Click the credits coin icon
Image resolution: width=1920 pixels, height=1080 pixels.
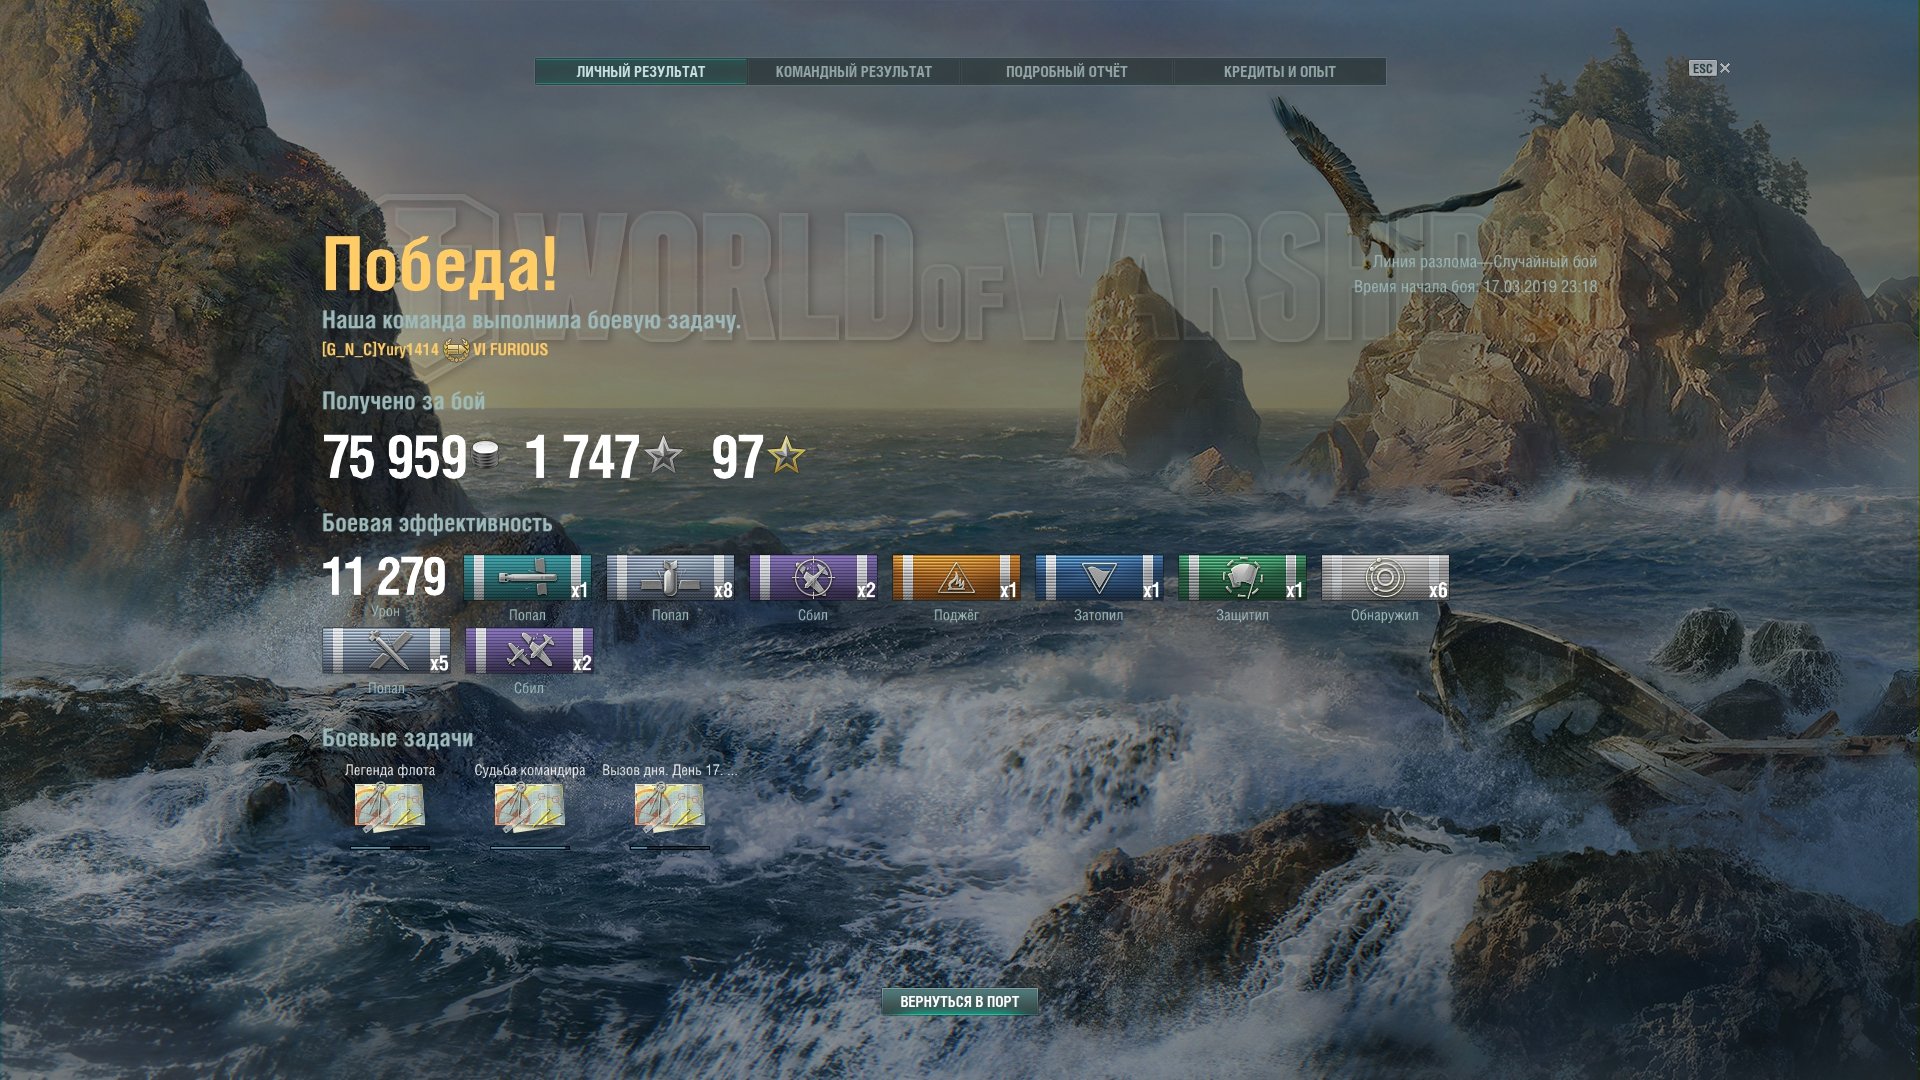pos(485,456)
